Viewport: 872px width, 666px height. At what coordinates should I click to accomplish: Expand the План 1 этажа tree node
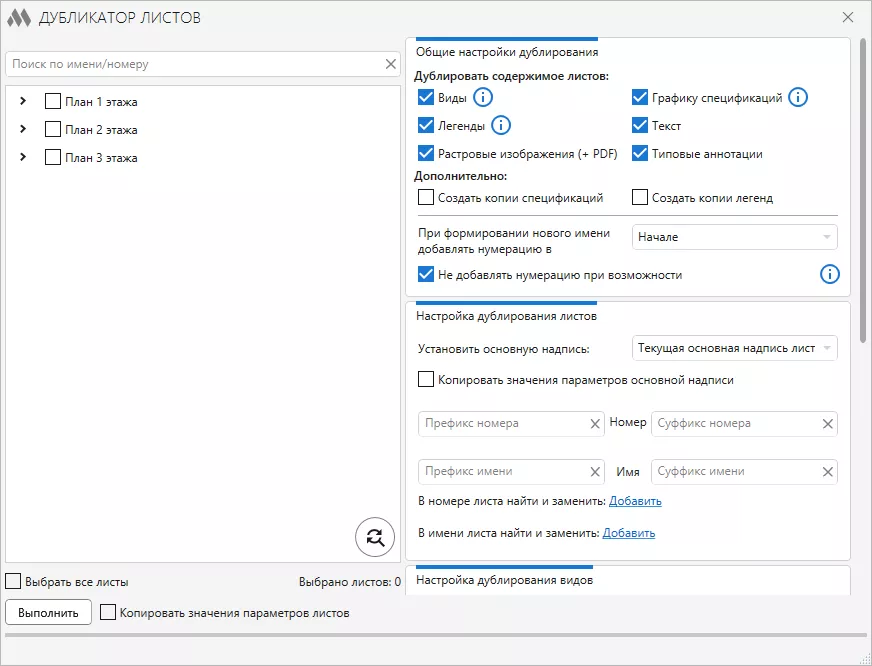[x=23, y=101]
